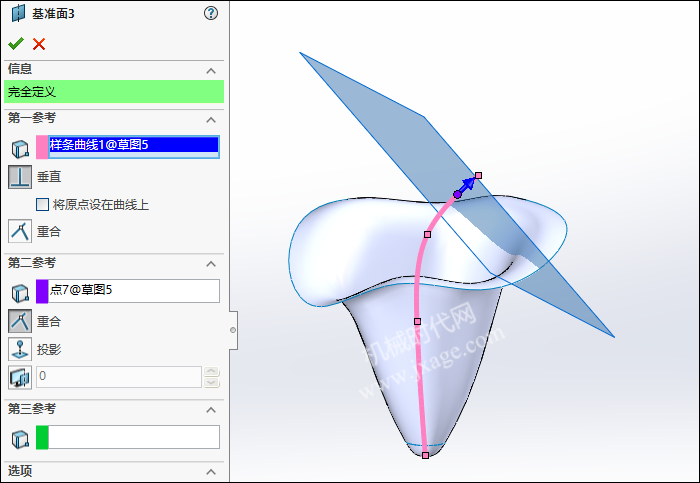
Task: Increase the offset distance with up arrow
Action: click(211, 371)
